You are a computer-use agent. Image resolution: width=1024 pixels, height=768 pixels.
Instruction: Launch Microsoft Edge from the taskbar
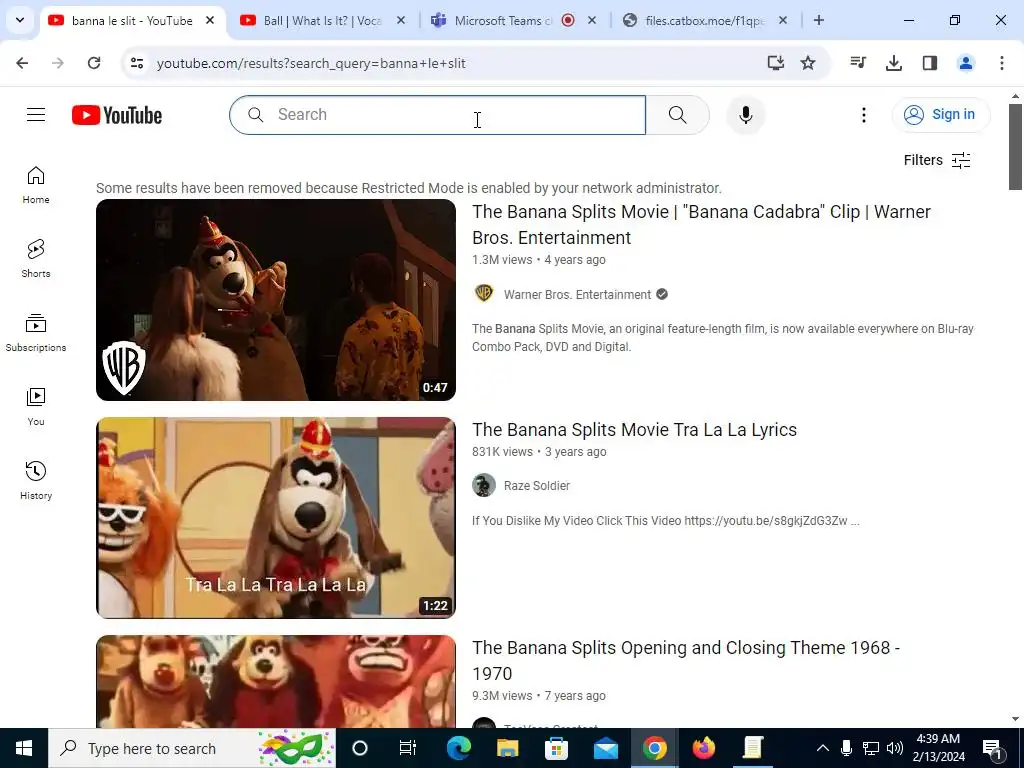[x=458, y=748]
